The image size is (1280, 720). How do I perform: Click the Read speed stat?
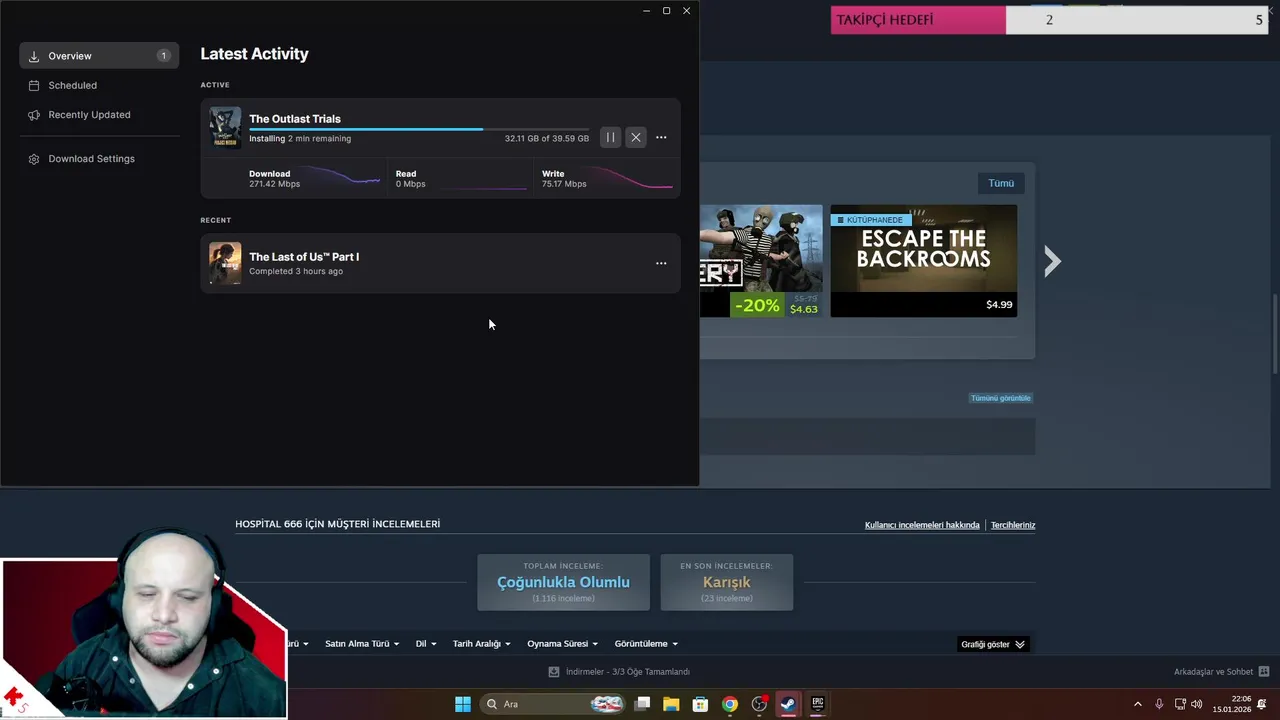pos(410,178)
